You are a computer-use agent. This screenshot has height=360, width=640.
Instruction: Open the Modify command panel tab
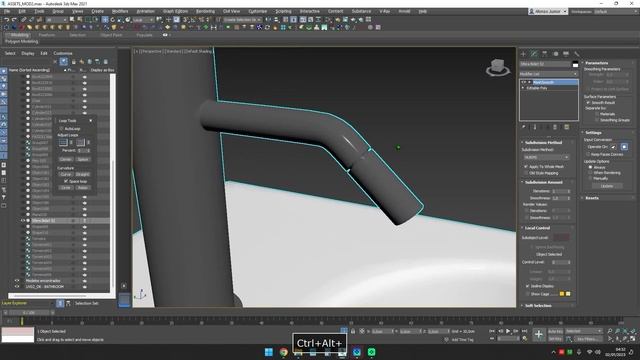534,54
